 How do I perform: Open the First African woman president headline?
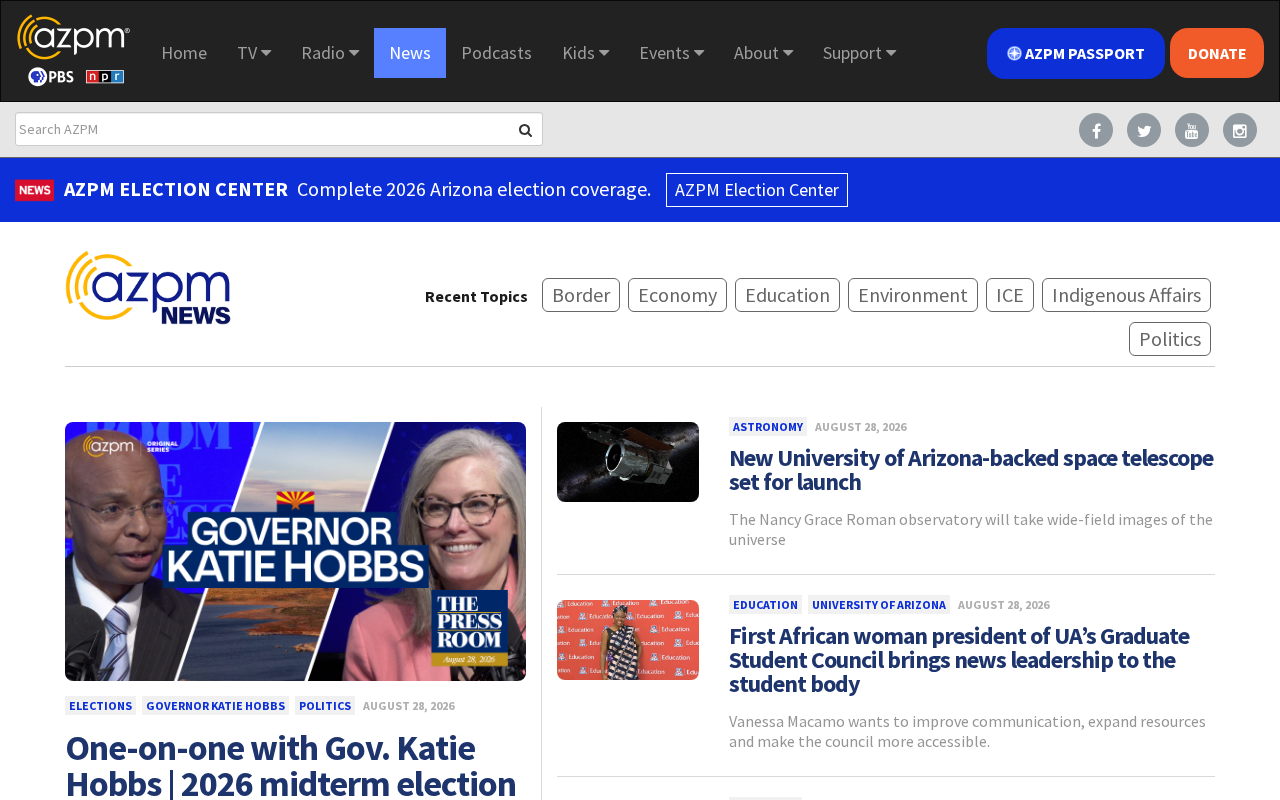tap(959, 660)
